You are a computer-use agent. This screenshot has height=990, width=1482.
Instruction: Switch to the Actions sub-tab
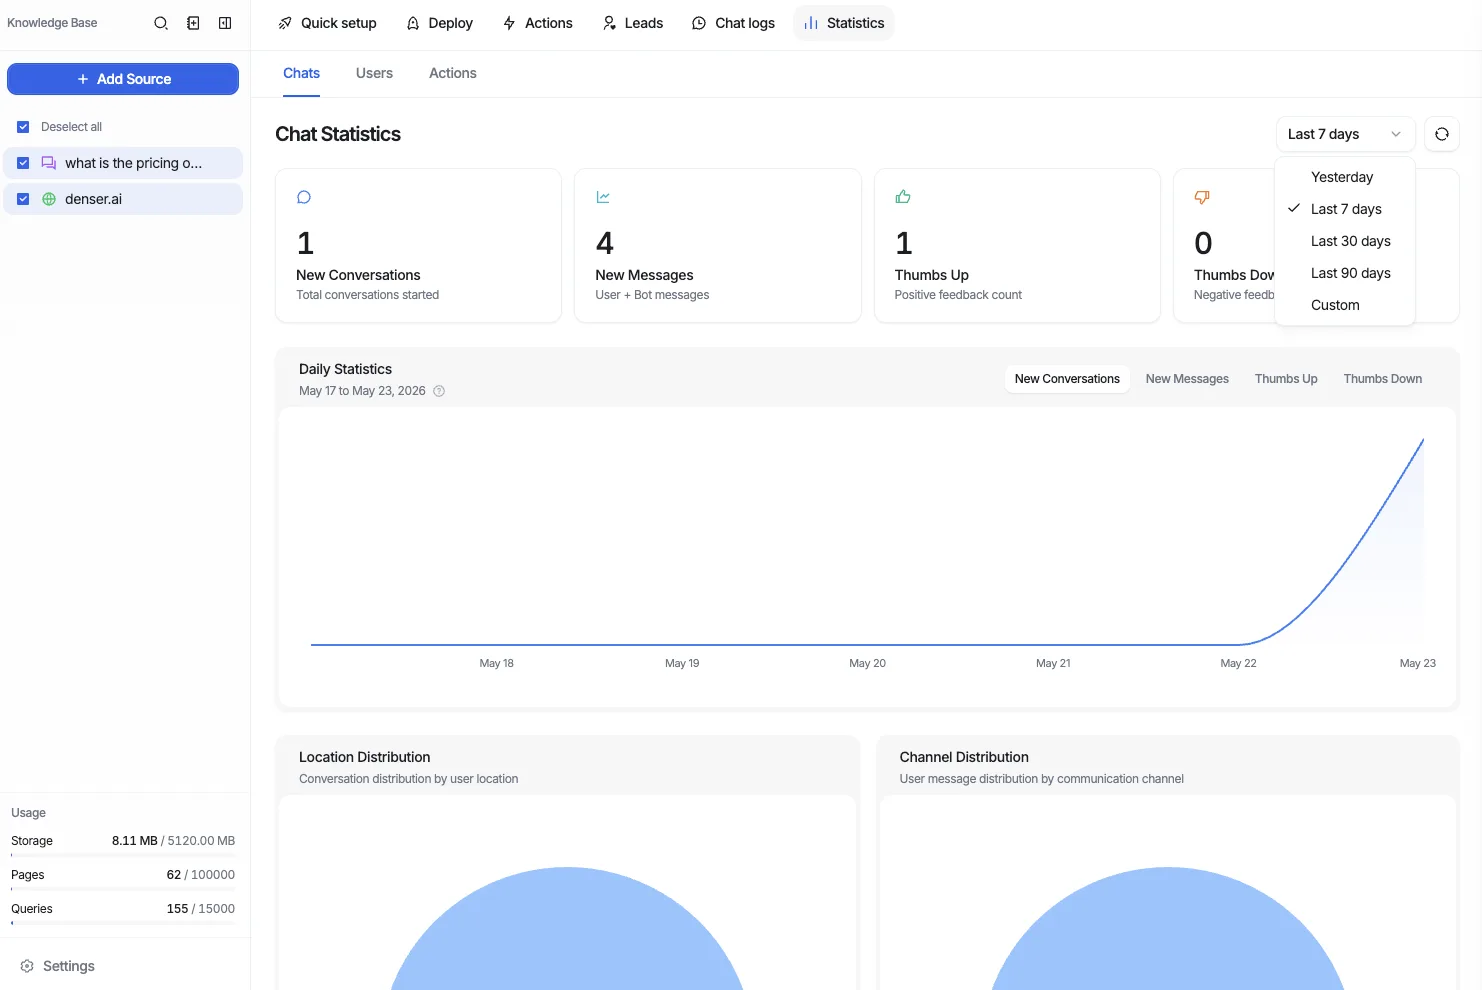click(453, 73)
